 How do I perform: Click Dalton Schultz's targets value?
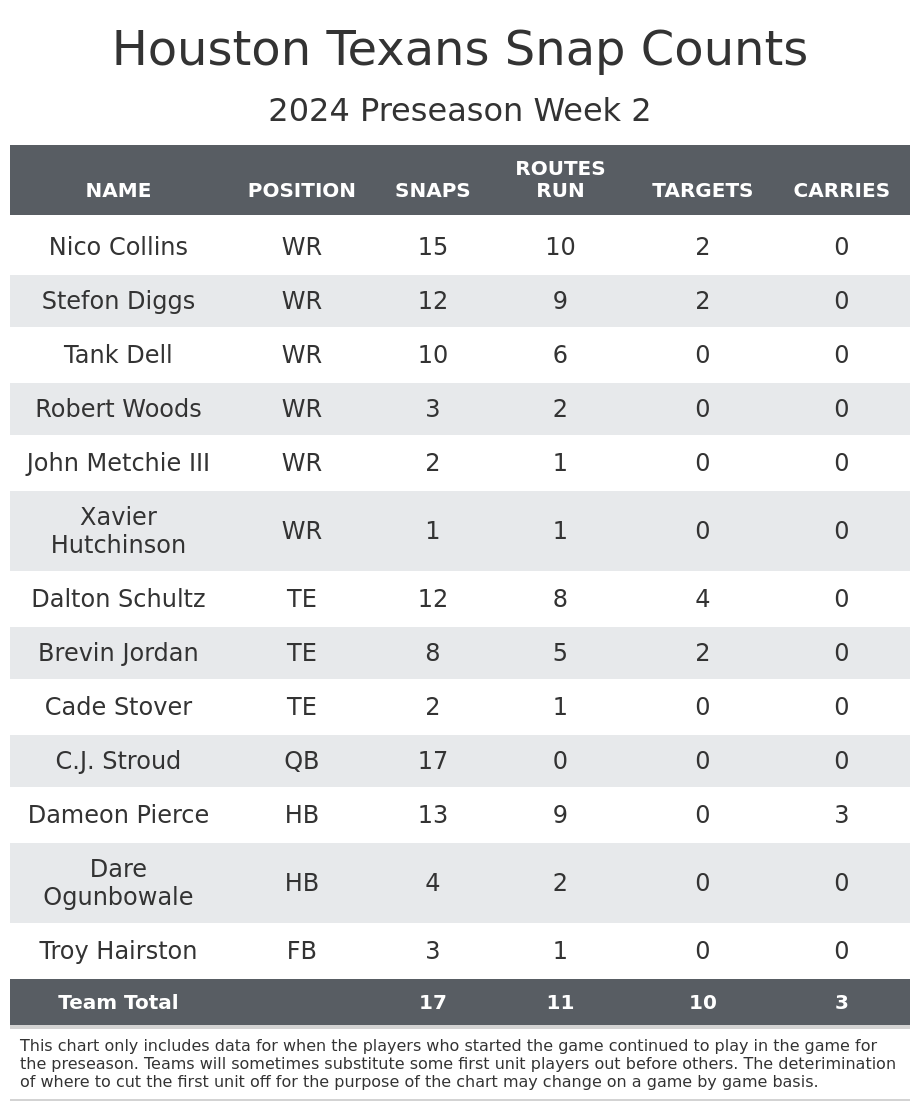click(x=702, y=599)
